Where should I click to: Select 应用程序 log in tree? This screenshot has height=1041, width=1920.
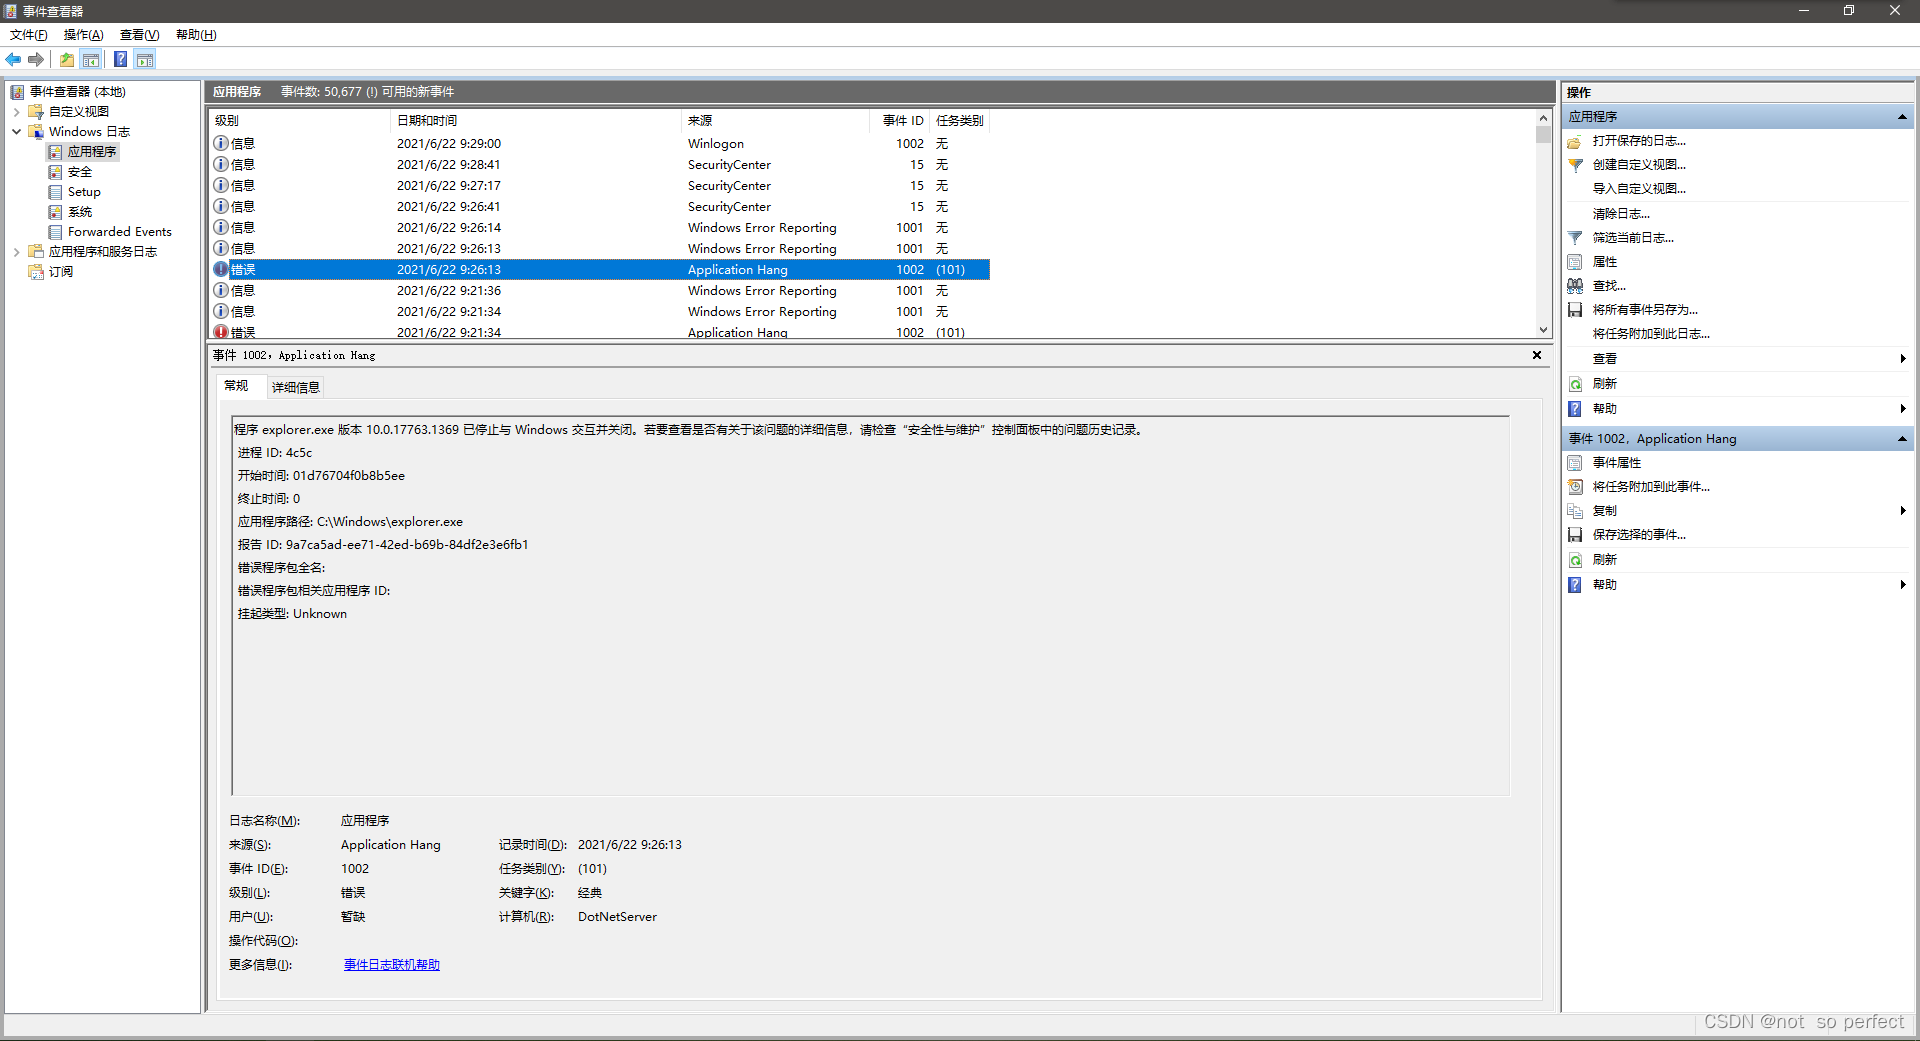tap(82, 152)
